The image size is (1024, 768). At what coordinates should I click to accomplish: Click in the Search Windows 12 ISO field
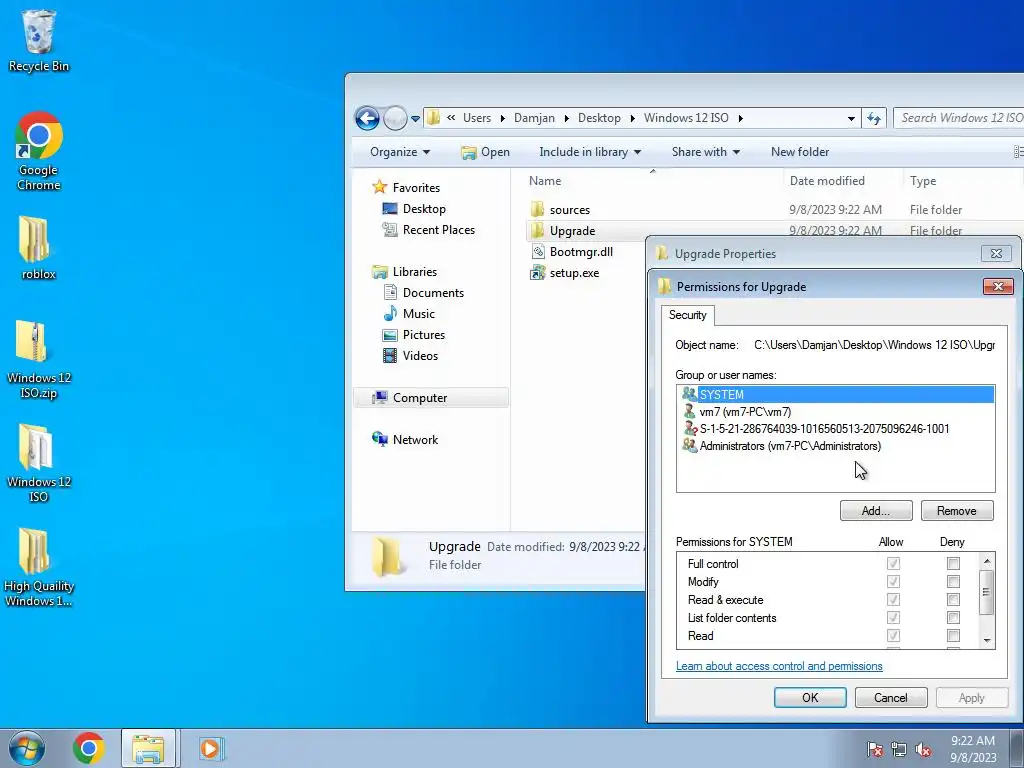pos(959,118)
